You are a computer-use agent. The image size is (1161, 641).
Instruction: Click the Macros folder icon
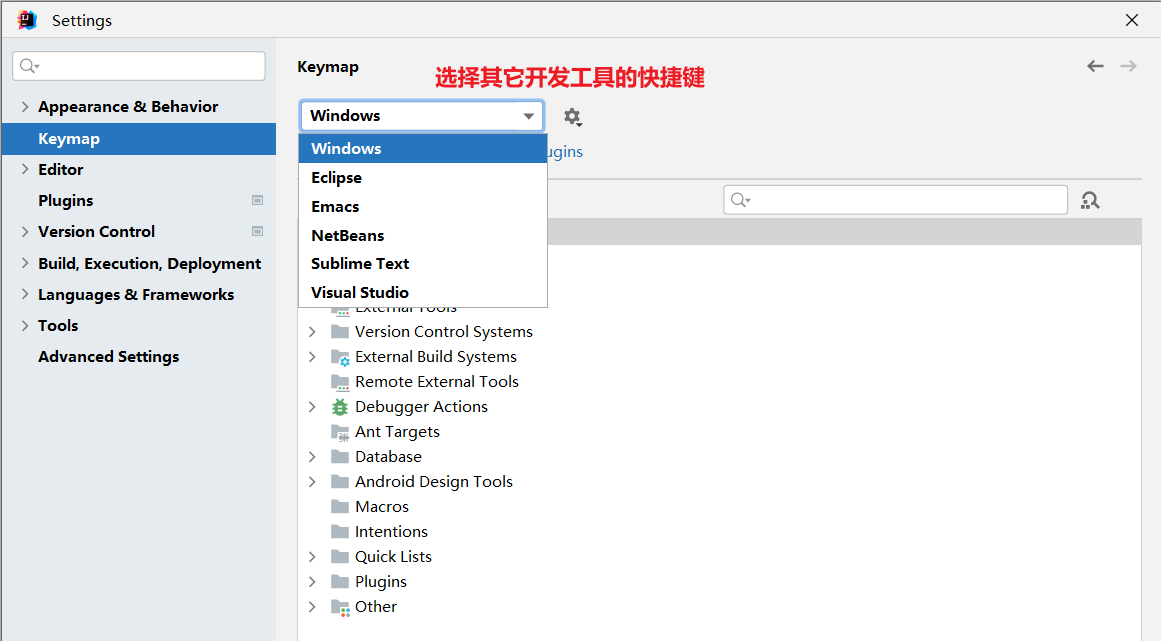click(x=340, y=506)
